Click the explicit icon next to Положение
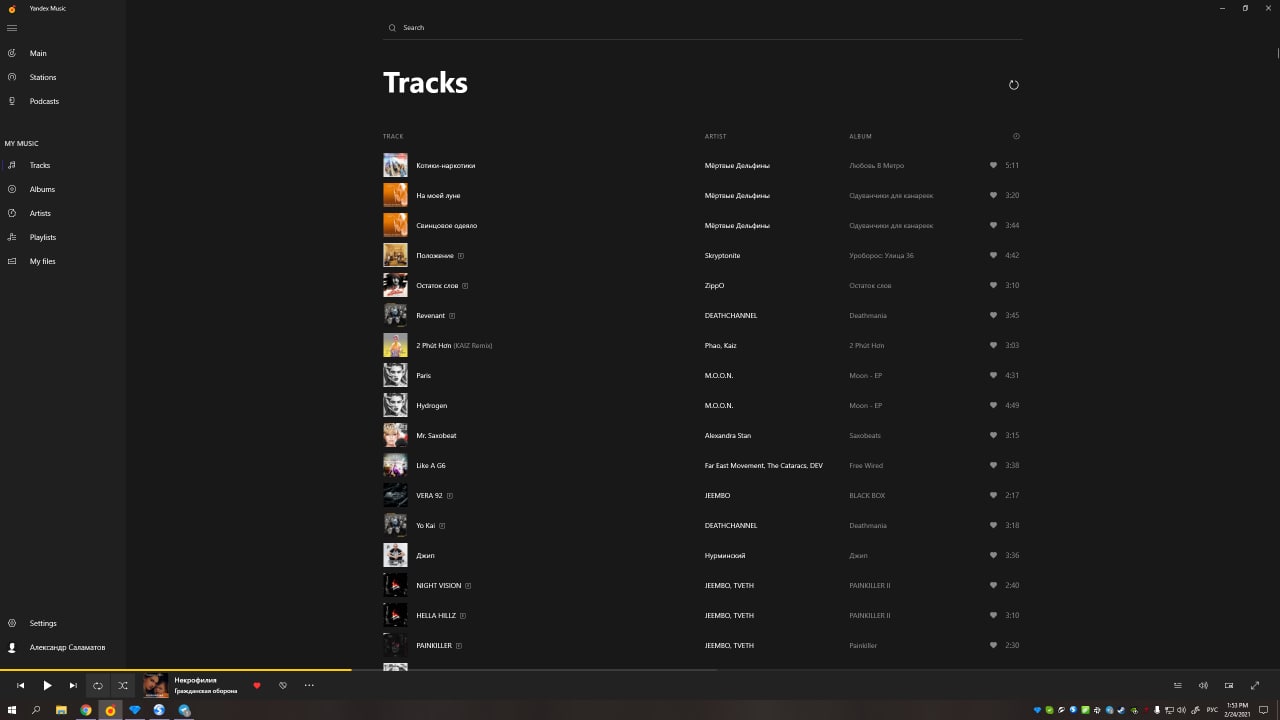 pyautogui.click(x=461, y=255)
